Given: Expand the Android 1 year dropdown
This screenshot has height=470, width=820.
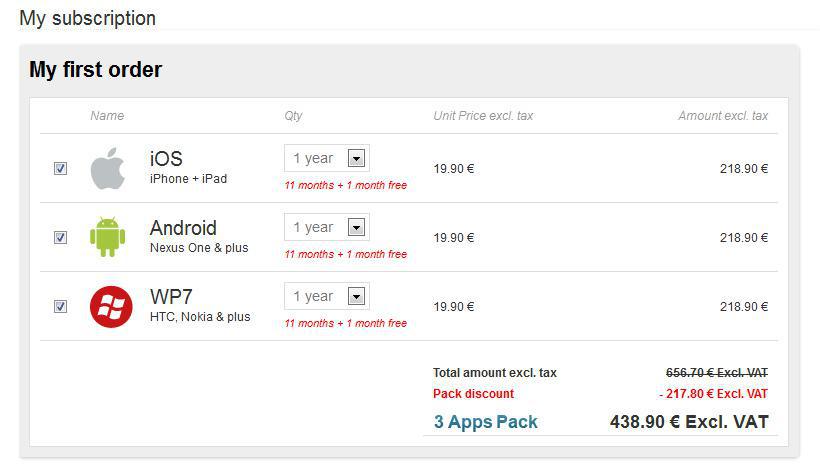Looking at the screenshot, I should pyautogui.click(x=327, y=227).
